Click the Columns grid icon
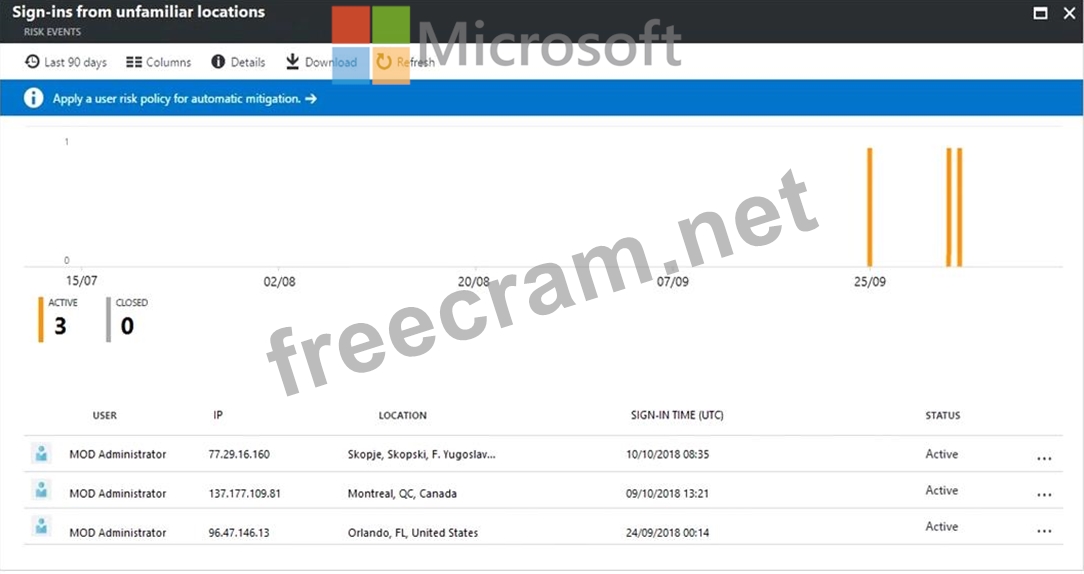1084x574 pixels. (133, 62)
